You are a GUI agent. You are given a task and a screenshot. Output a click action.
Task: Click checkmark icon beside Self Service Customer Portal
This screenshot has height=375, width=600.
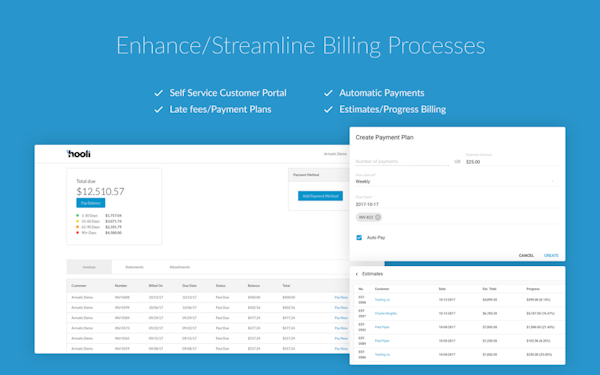click(x=158, y=93)
